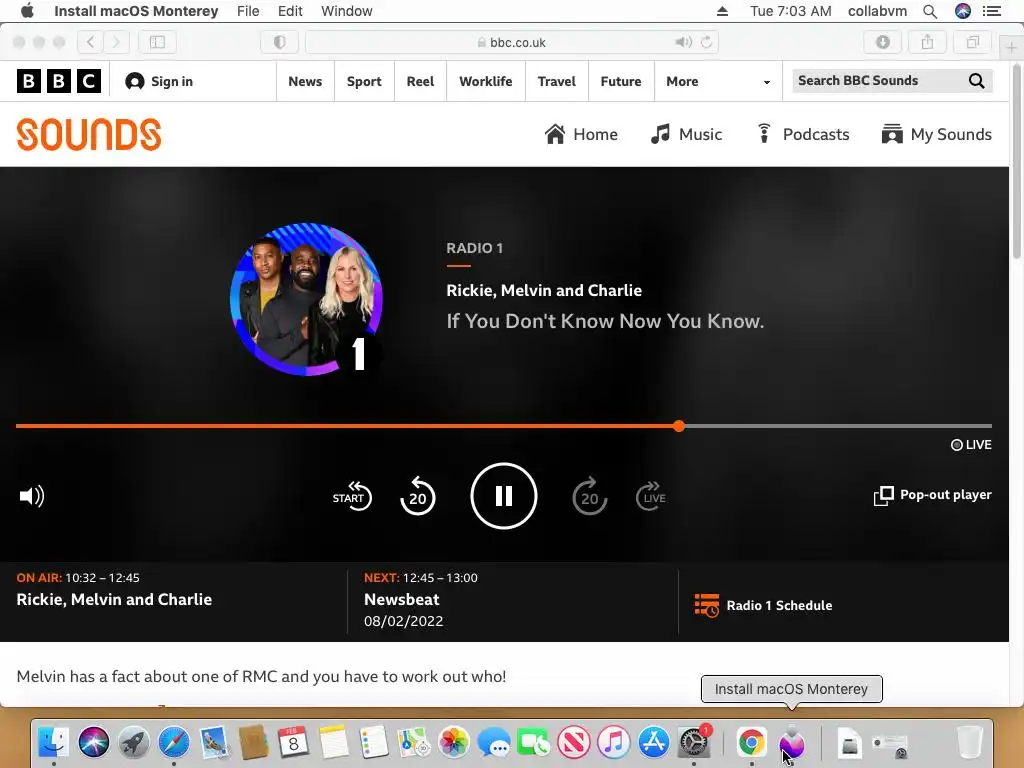
Task: Open the Future section
Action: coord(620,81)
